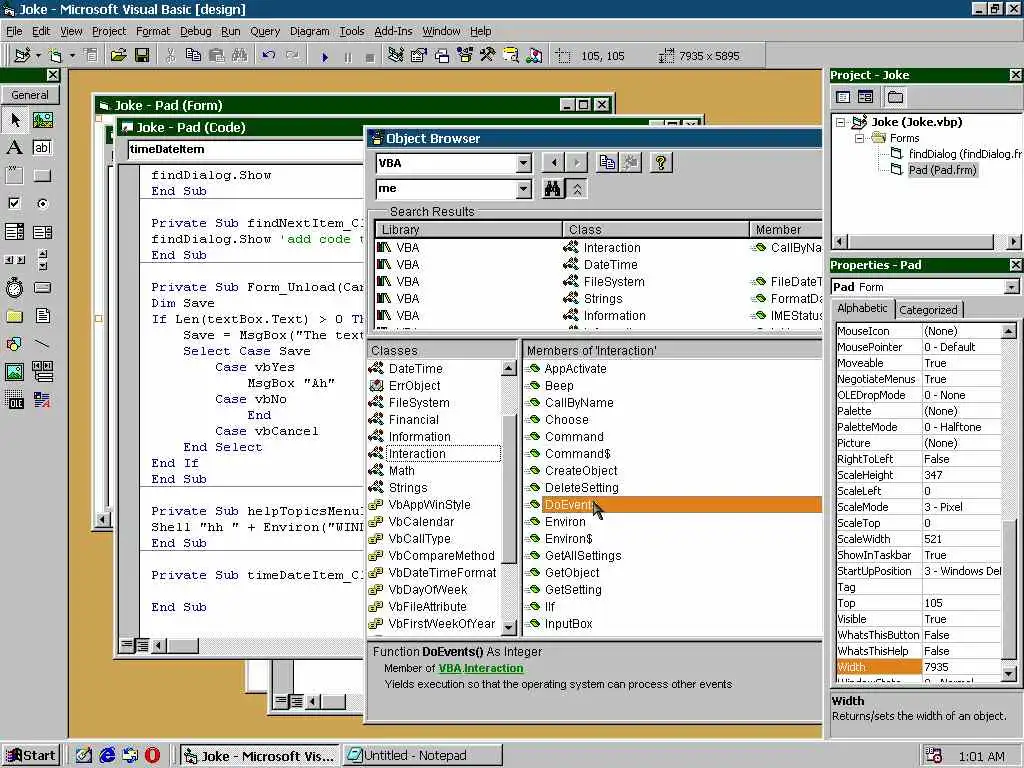Click the Toolbox hammer-and-wrench toolbar icon
The width and height of the screenshot is (1024, 768).
[x=487, y=56]
